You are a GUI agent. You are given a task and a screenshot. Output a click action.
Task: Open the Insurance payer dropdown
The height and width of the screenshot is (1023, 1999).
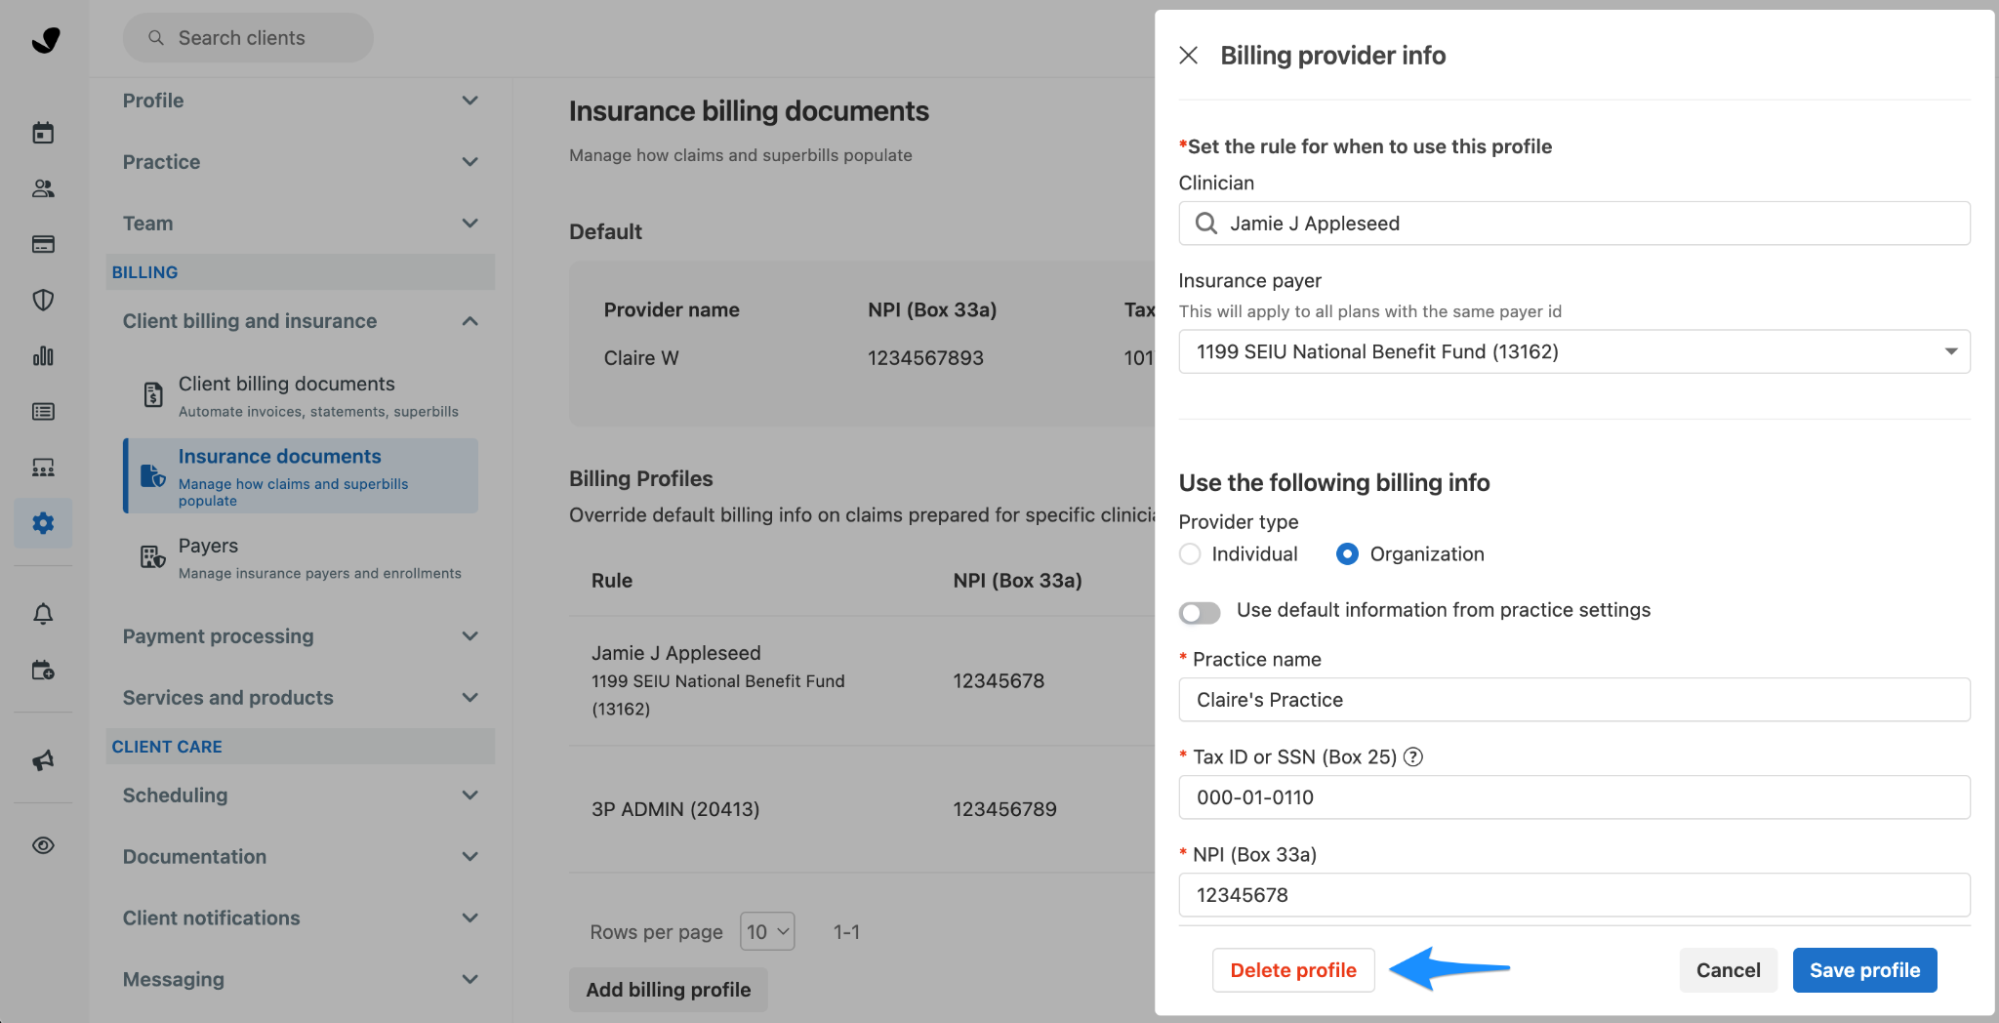pos(1574,352)
